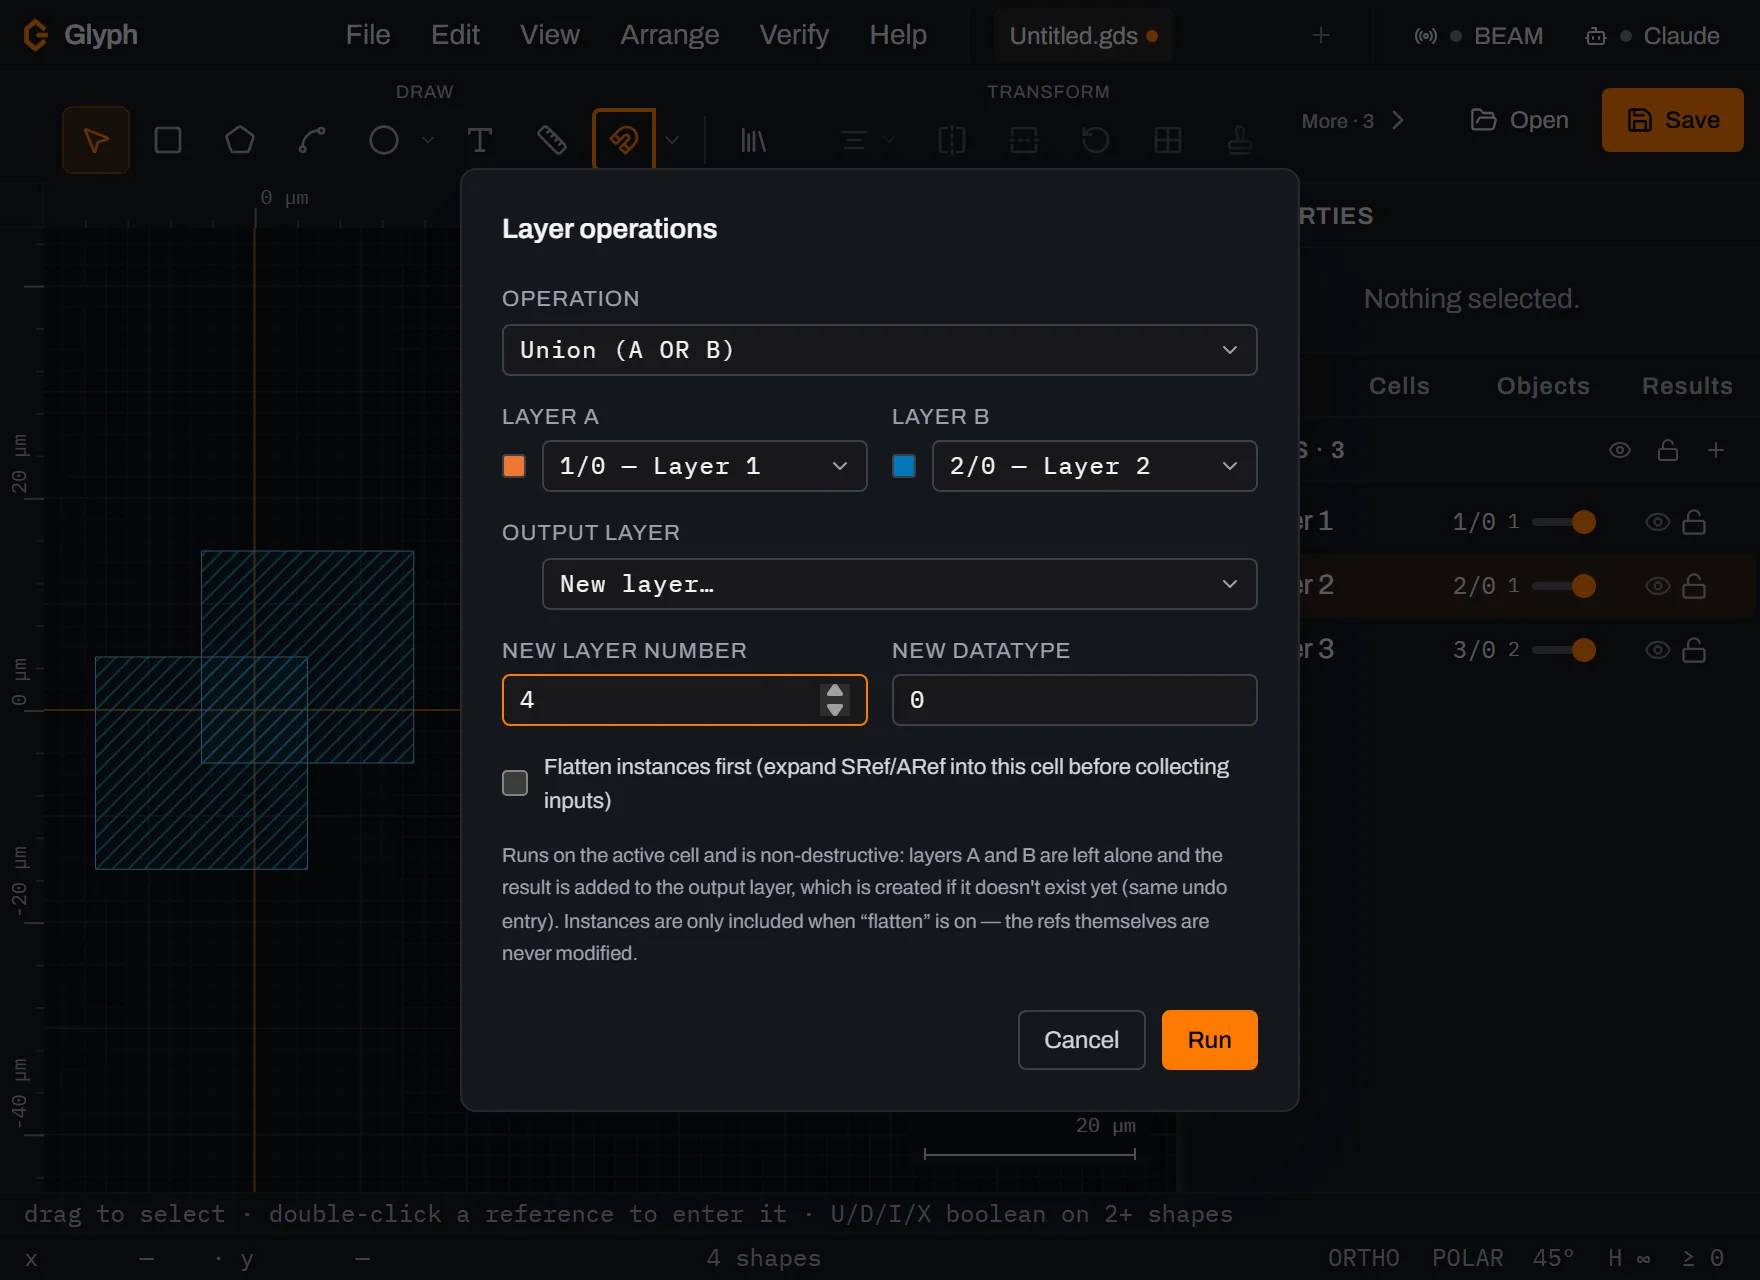Click the stamp icon in Transform group
This screenshot has width=1760, height=1280.
[1240, 140]
